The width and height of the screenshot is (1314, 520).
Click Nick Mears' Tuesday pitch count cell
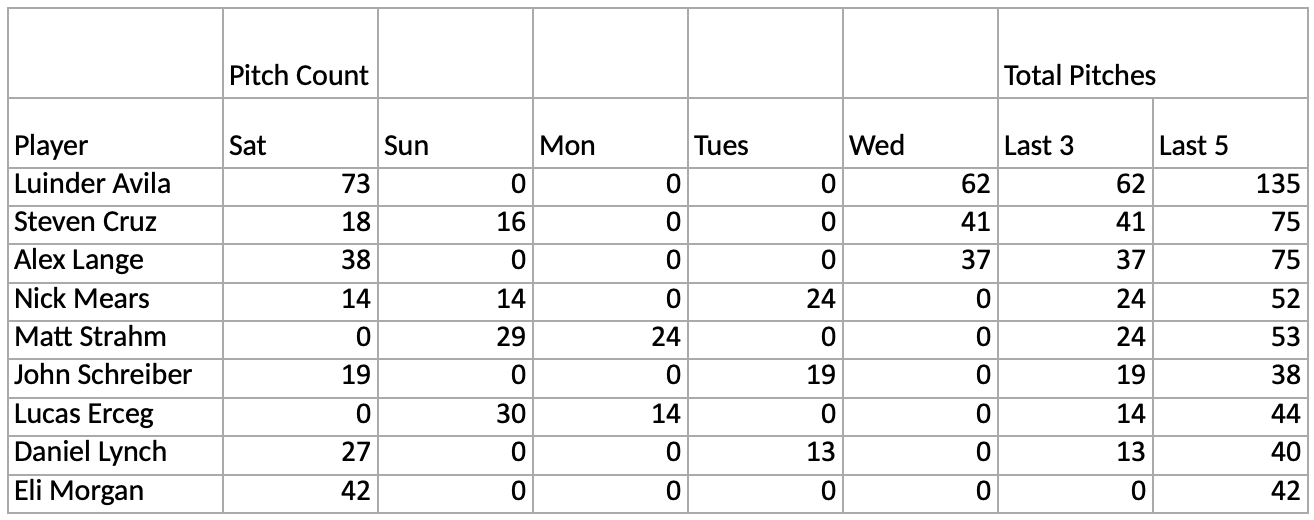[766, 299]
